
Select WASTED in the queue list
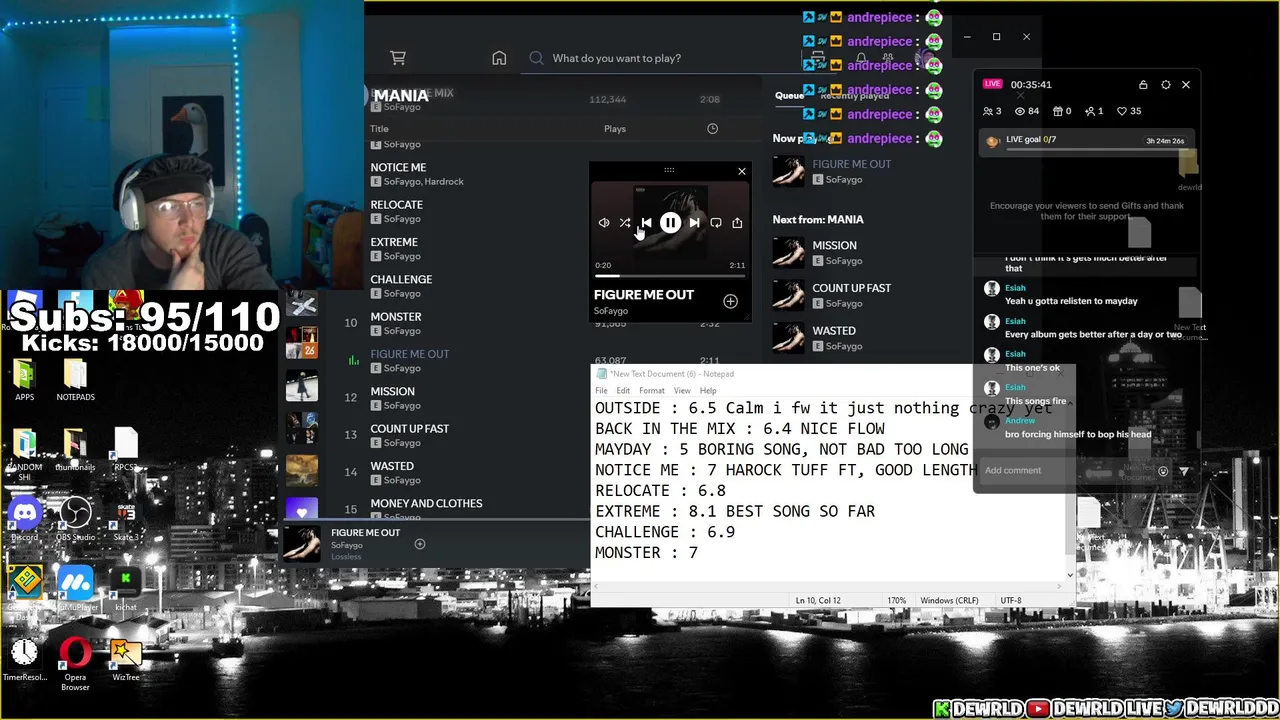tap(834, 331)
